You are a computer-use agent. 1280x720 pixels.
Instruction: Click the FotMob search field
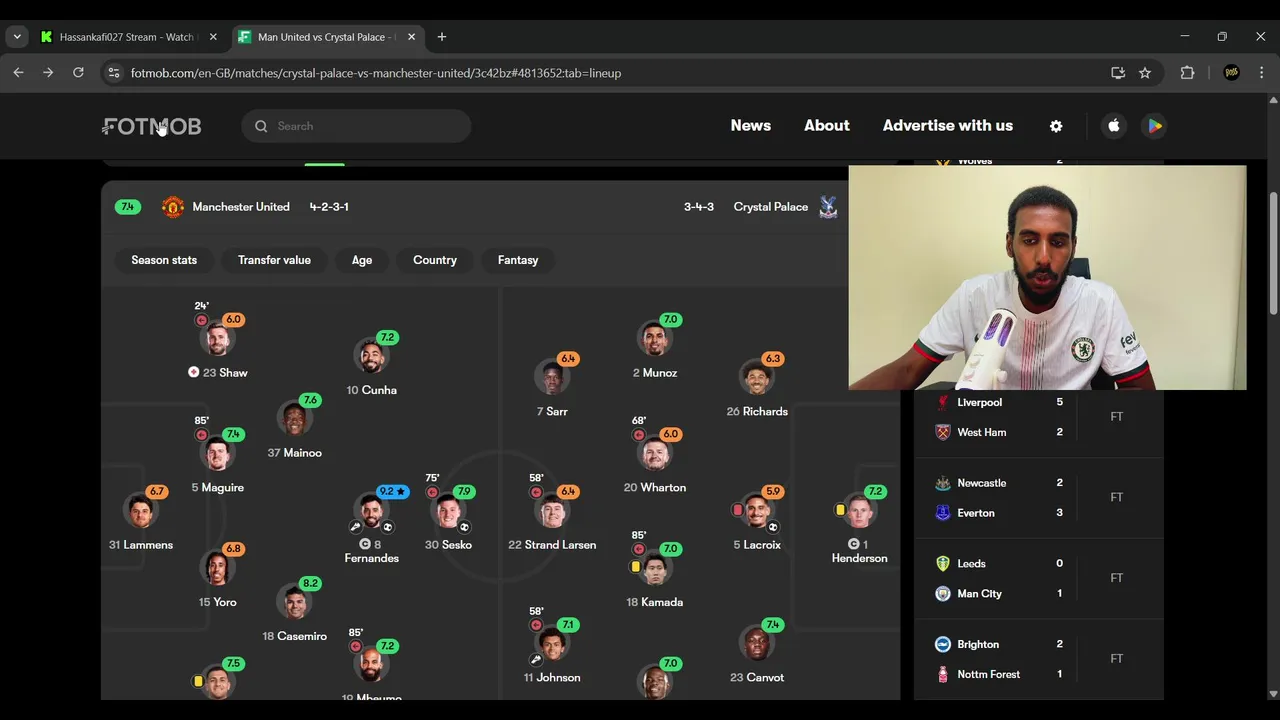point(356,126)
